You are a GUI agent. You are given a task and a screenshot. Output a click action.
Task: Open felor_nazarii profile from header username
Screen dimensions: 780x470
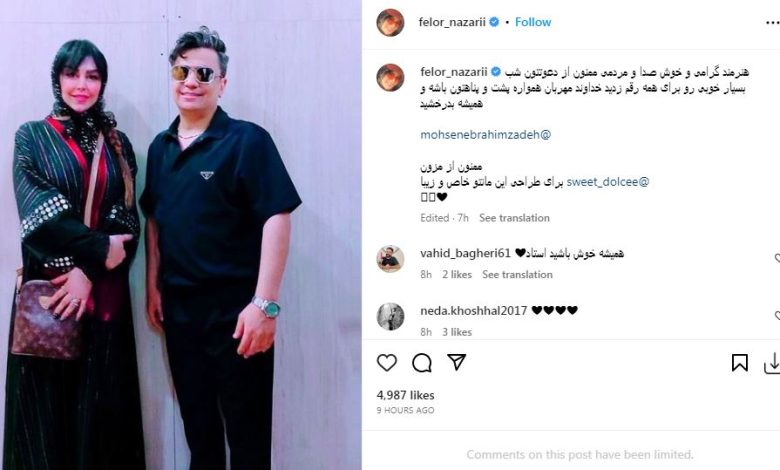pos(452,22)
